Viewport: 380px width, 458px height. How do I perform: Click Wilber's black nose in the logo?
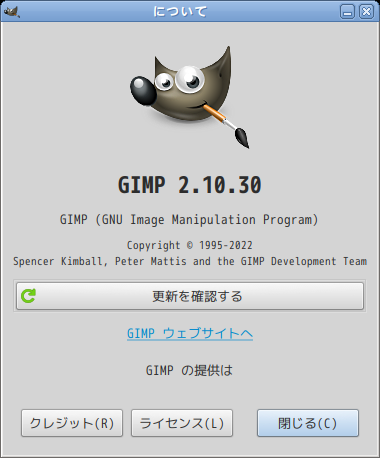143,91
